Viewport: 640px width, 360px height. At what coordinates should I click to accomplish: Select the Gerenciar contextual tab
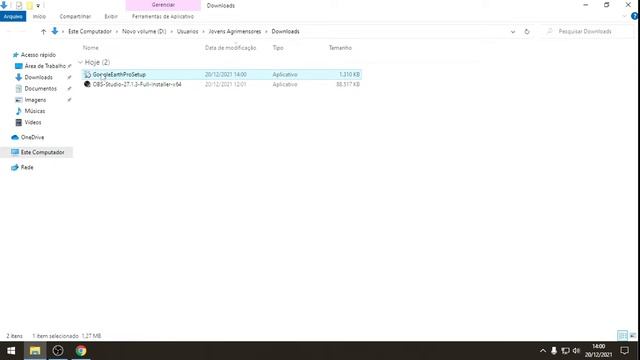tap(163, 5)
